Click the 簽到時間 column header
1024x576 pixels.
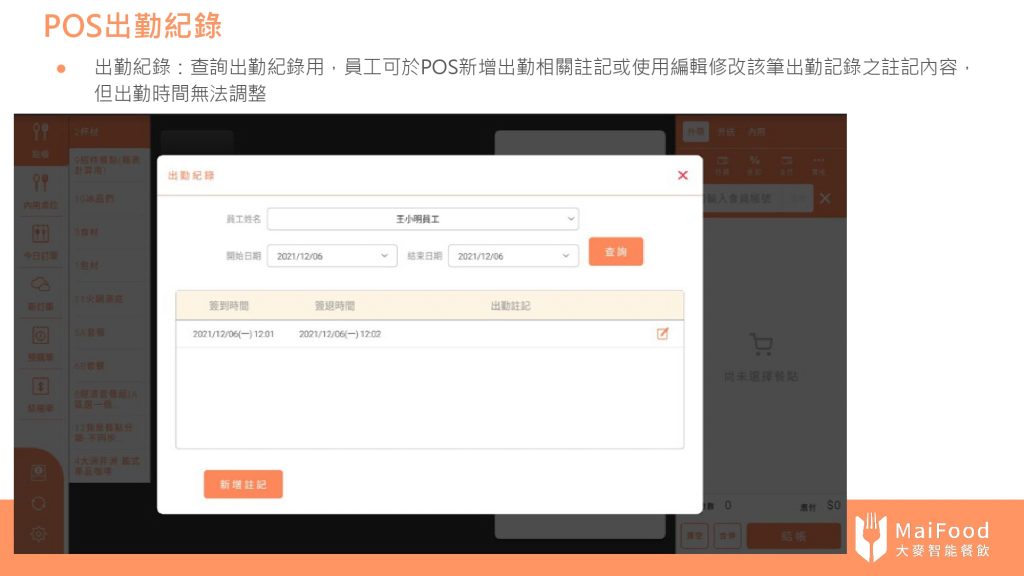point(229,306)
